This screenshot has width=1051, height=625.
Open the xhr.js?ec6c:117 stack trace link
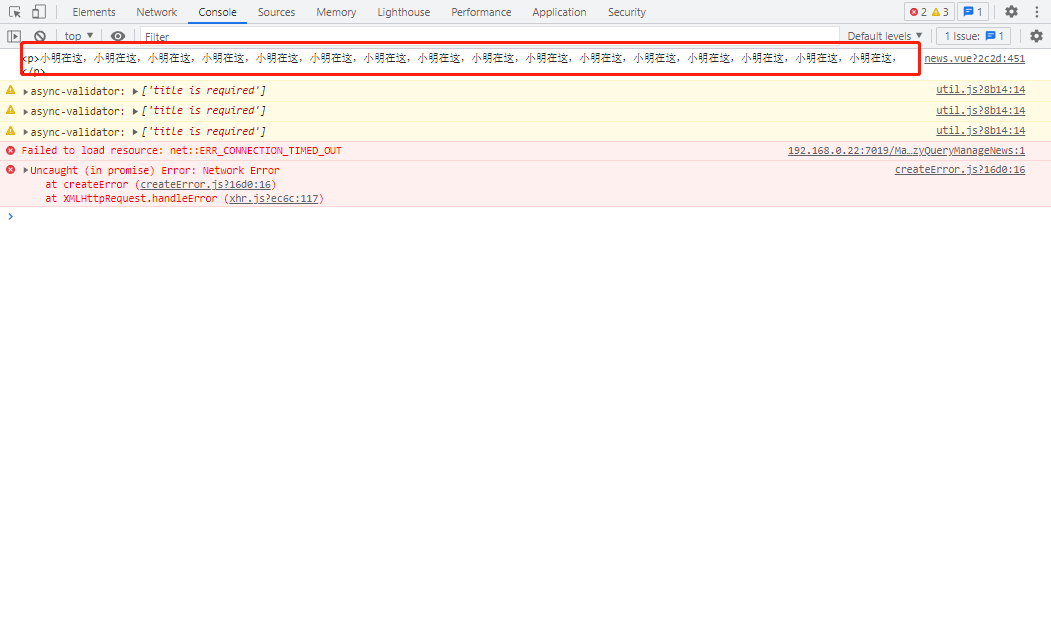(x=273, y=198)
